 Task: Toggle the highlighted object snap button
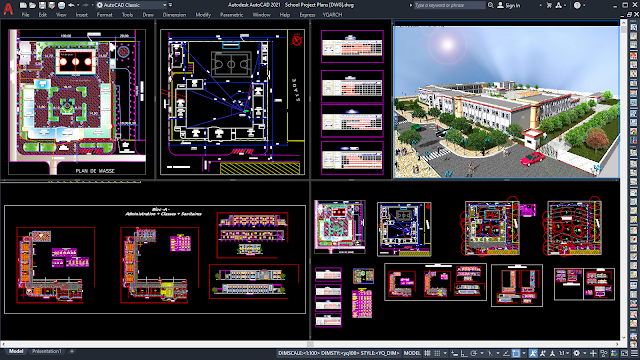(516, 353)
